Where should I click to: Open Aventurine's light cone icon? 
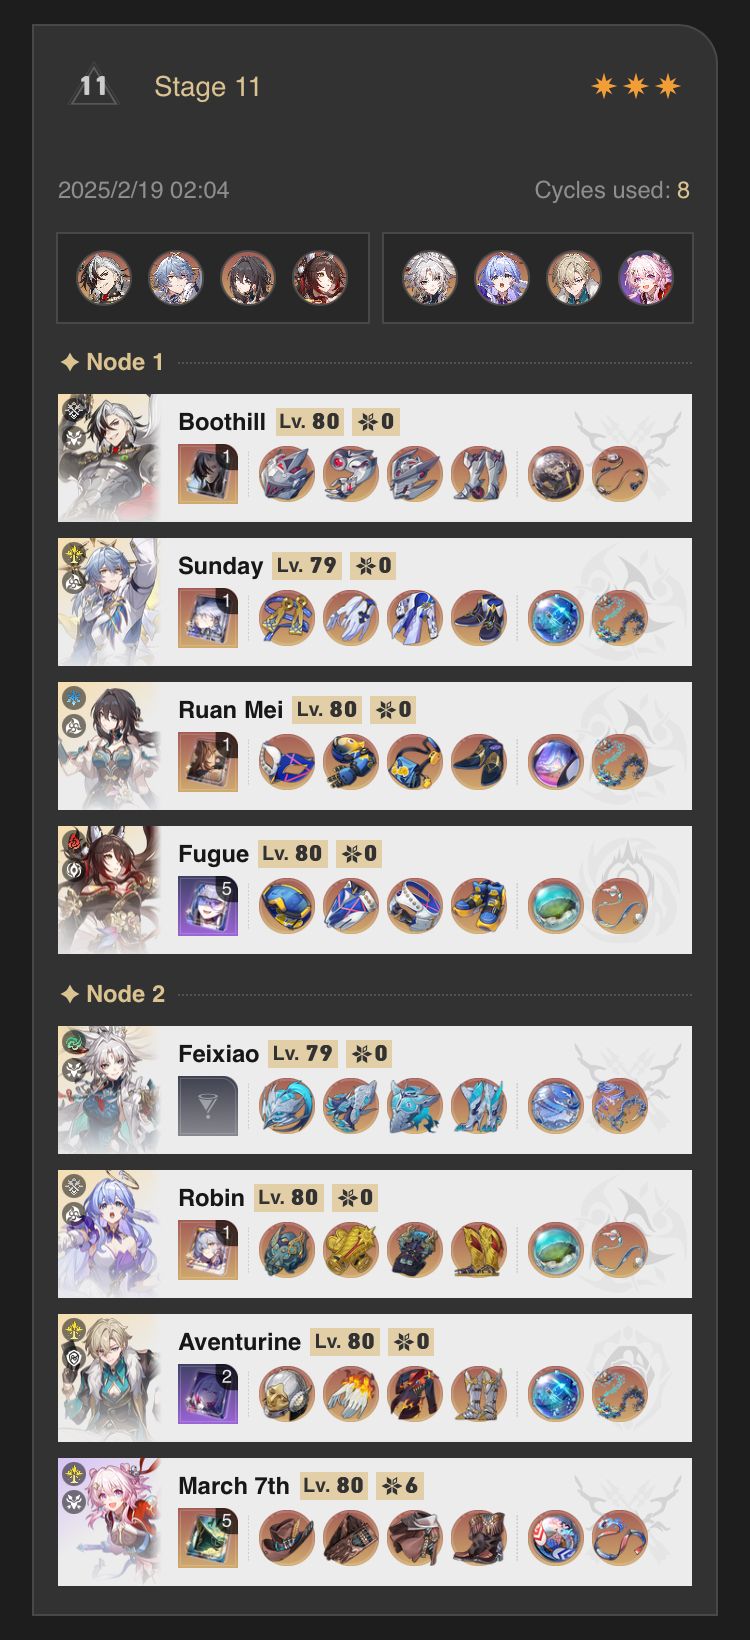coord(208,1394)
